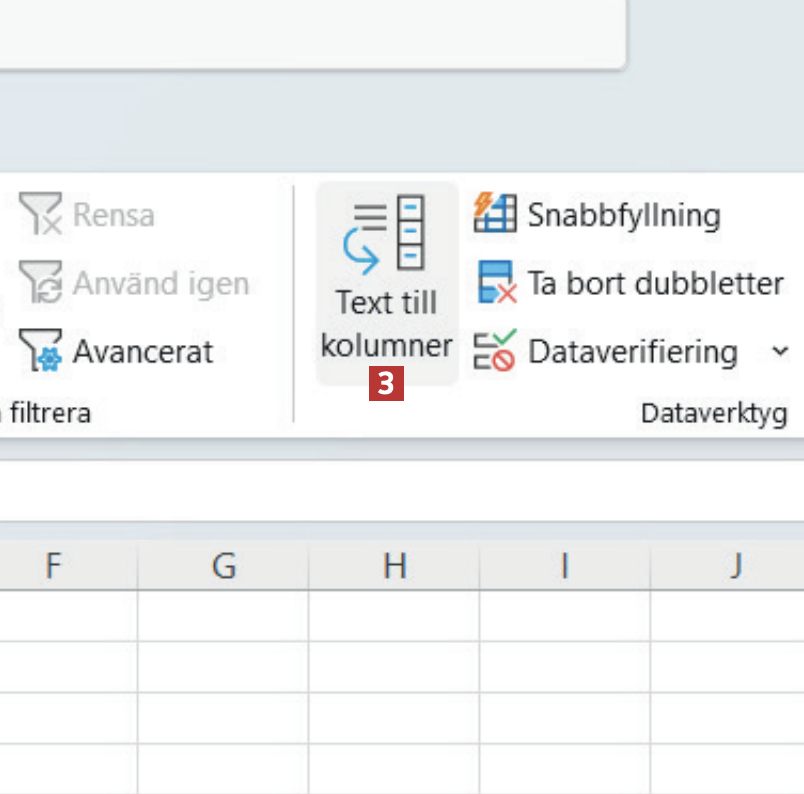This screenshot has height=794, width=804.
Task: Select the column F header
Action: click(54, 566)
